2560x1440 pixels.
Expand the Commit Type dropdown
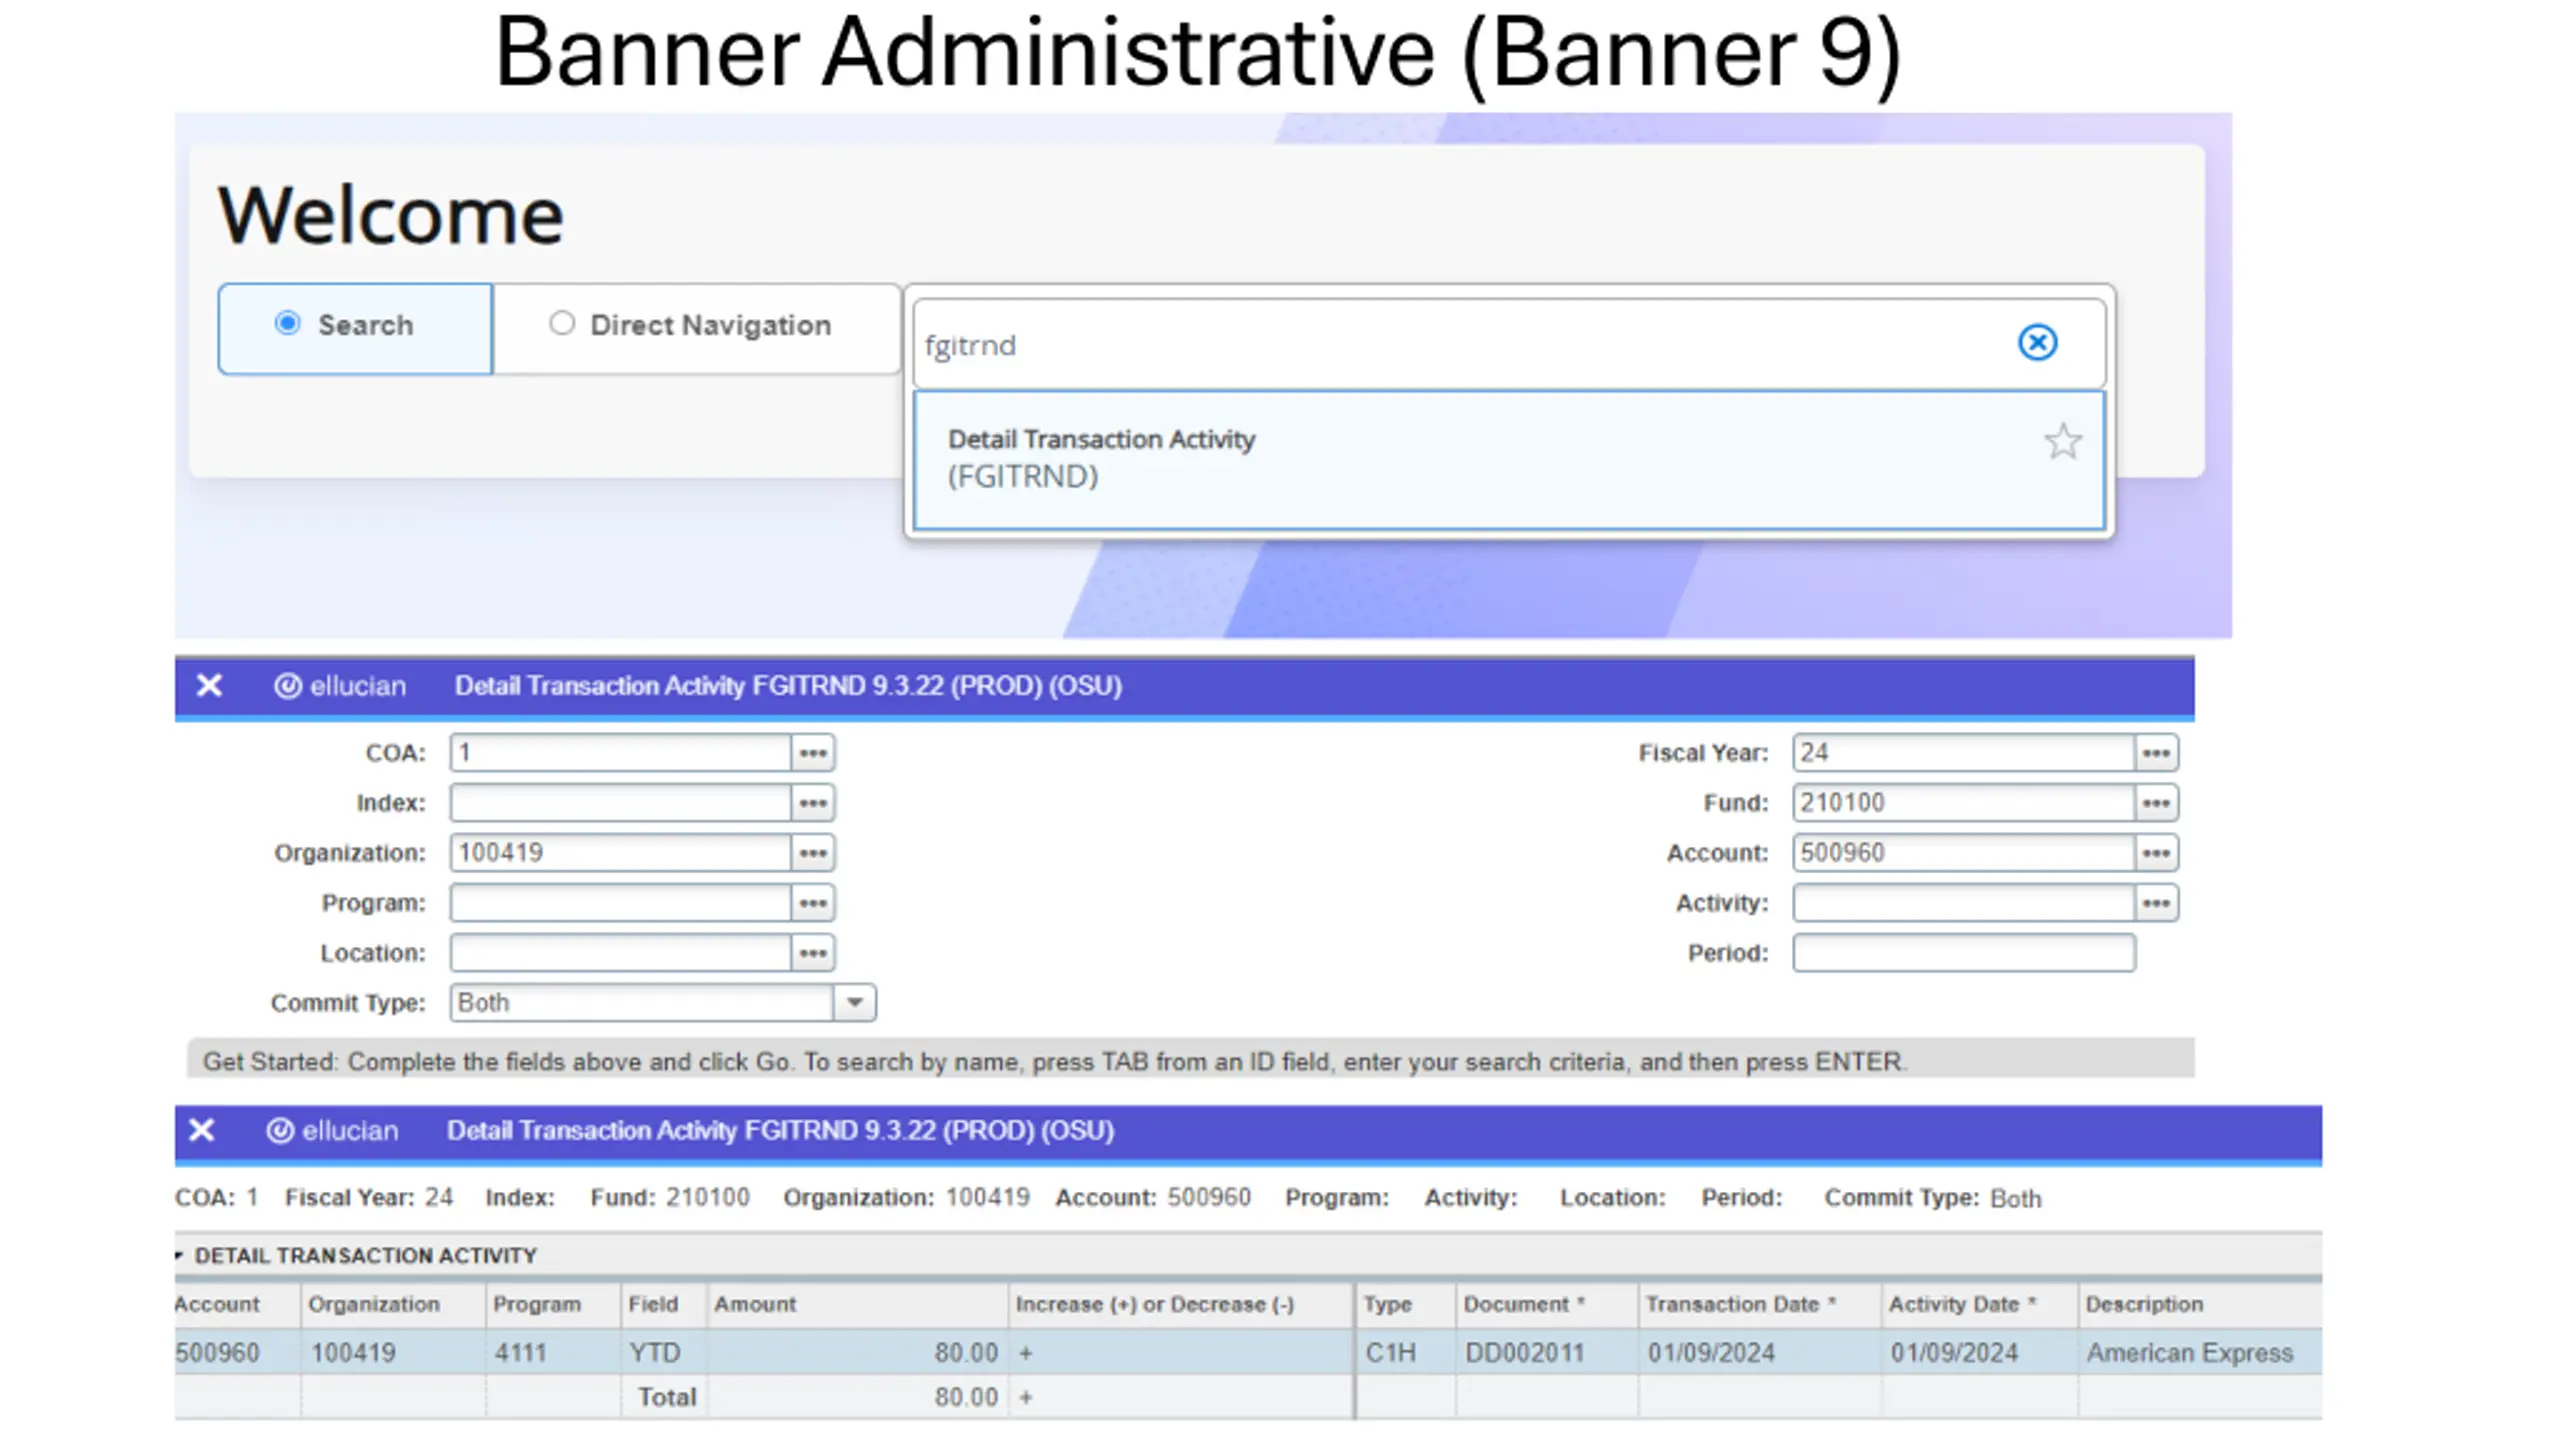tap(855, 1002)
